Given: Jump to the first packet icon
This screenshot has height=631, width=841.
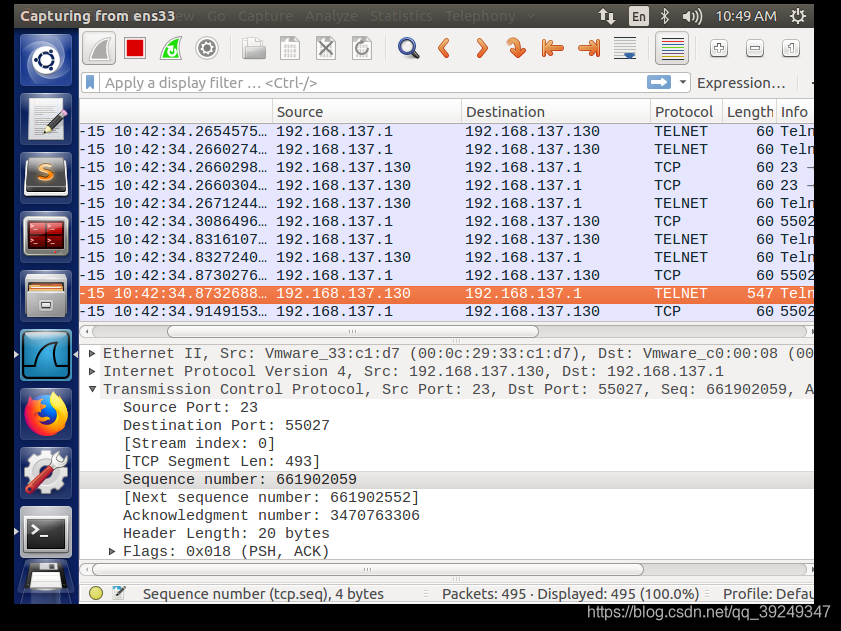Looking at the screenshot, I should coord(552,48).
